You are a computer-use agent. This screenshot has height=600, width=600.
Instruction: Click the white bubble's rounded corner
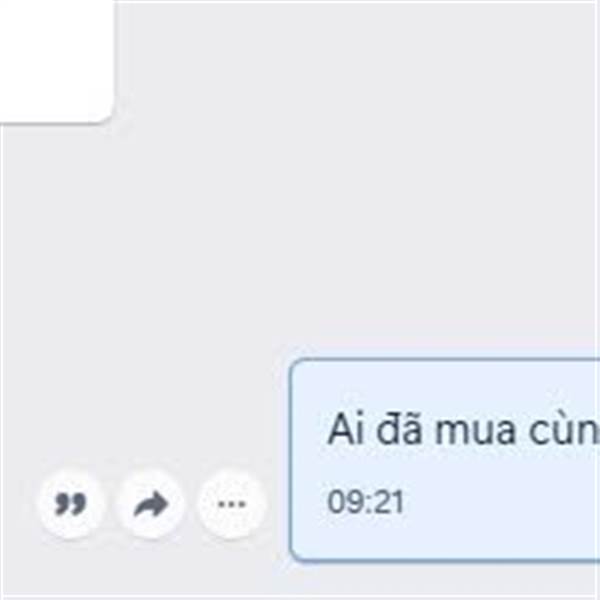click(103, 112)
